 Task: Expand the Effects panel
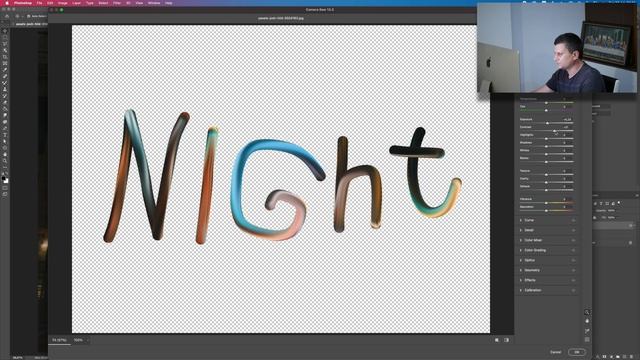click(521, 280)
